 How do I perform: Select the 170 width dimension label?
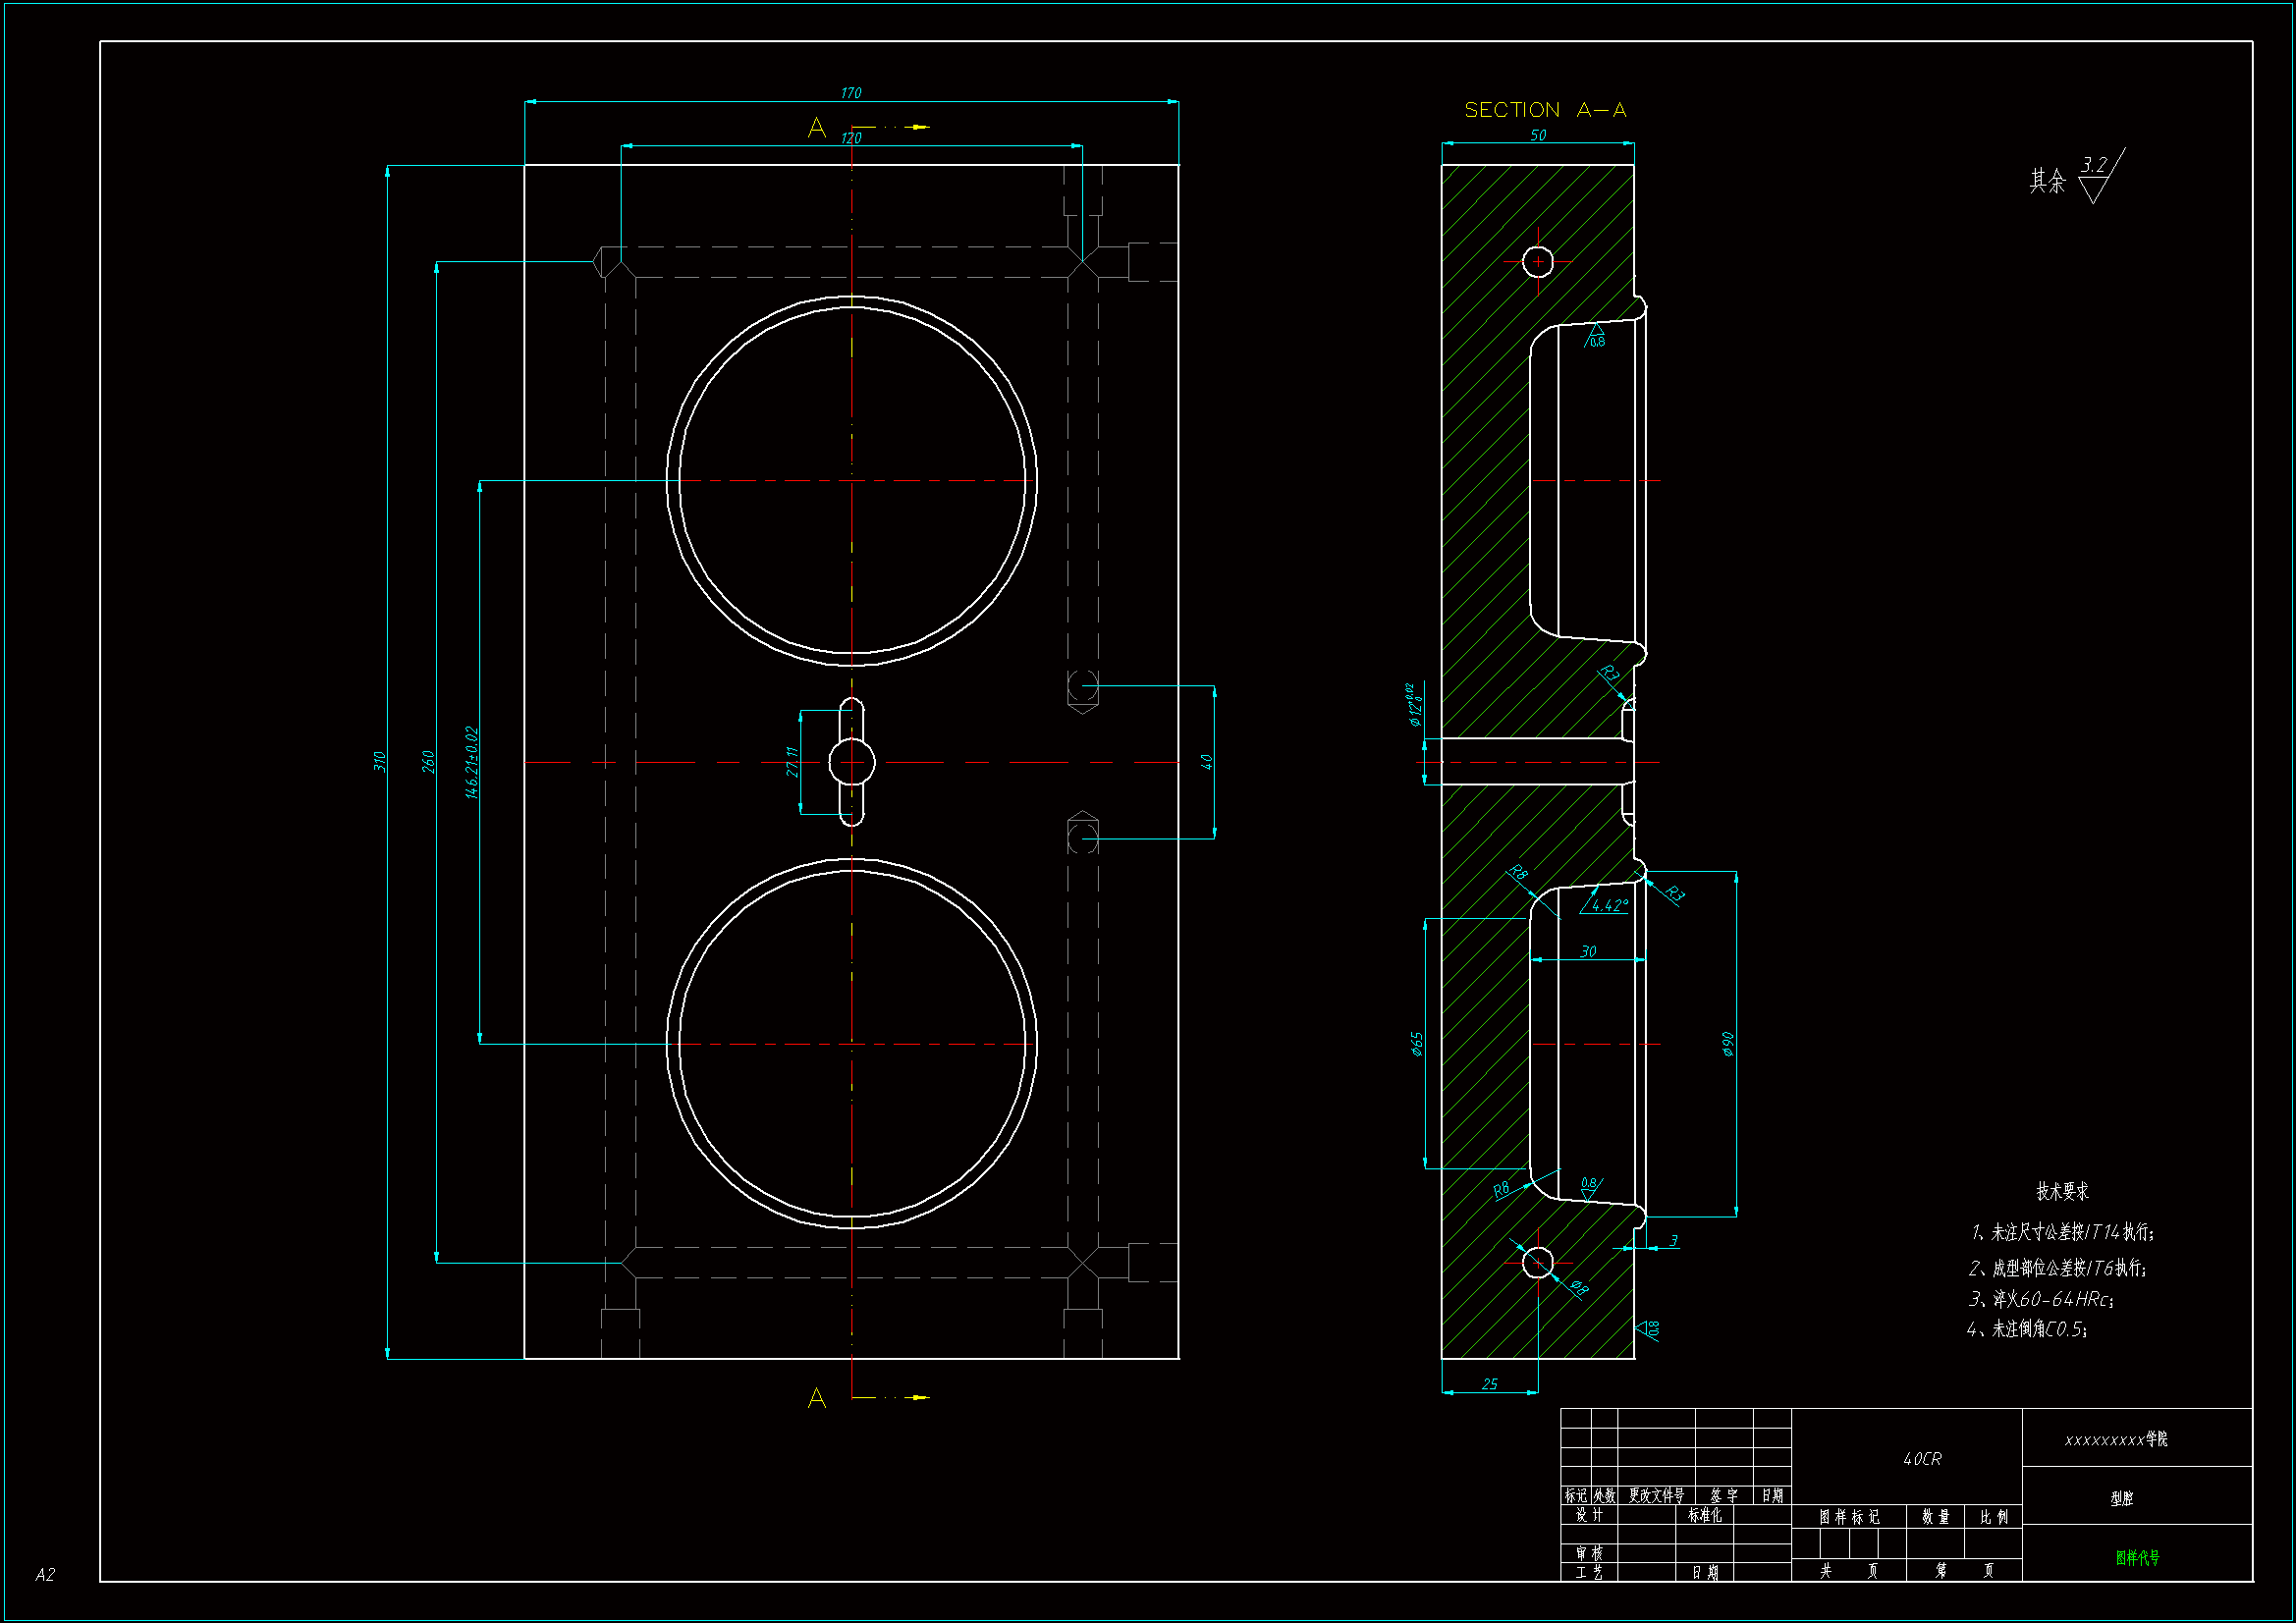pyautogui.click(x=850, y=93)
